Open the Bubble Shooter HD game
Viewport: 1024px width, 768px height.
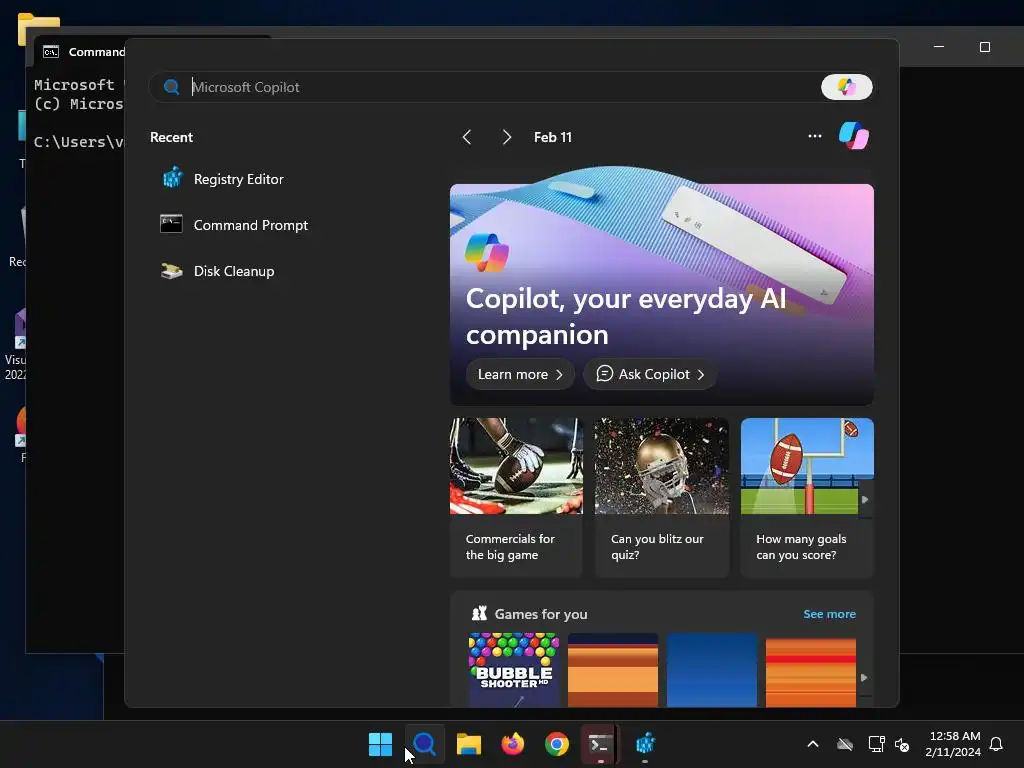(x=514, y=669)
